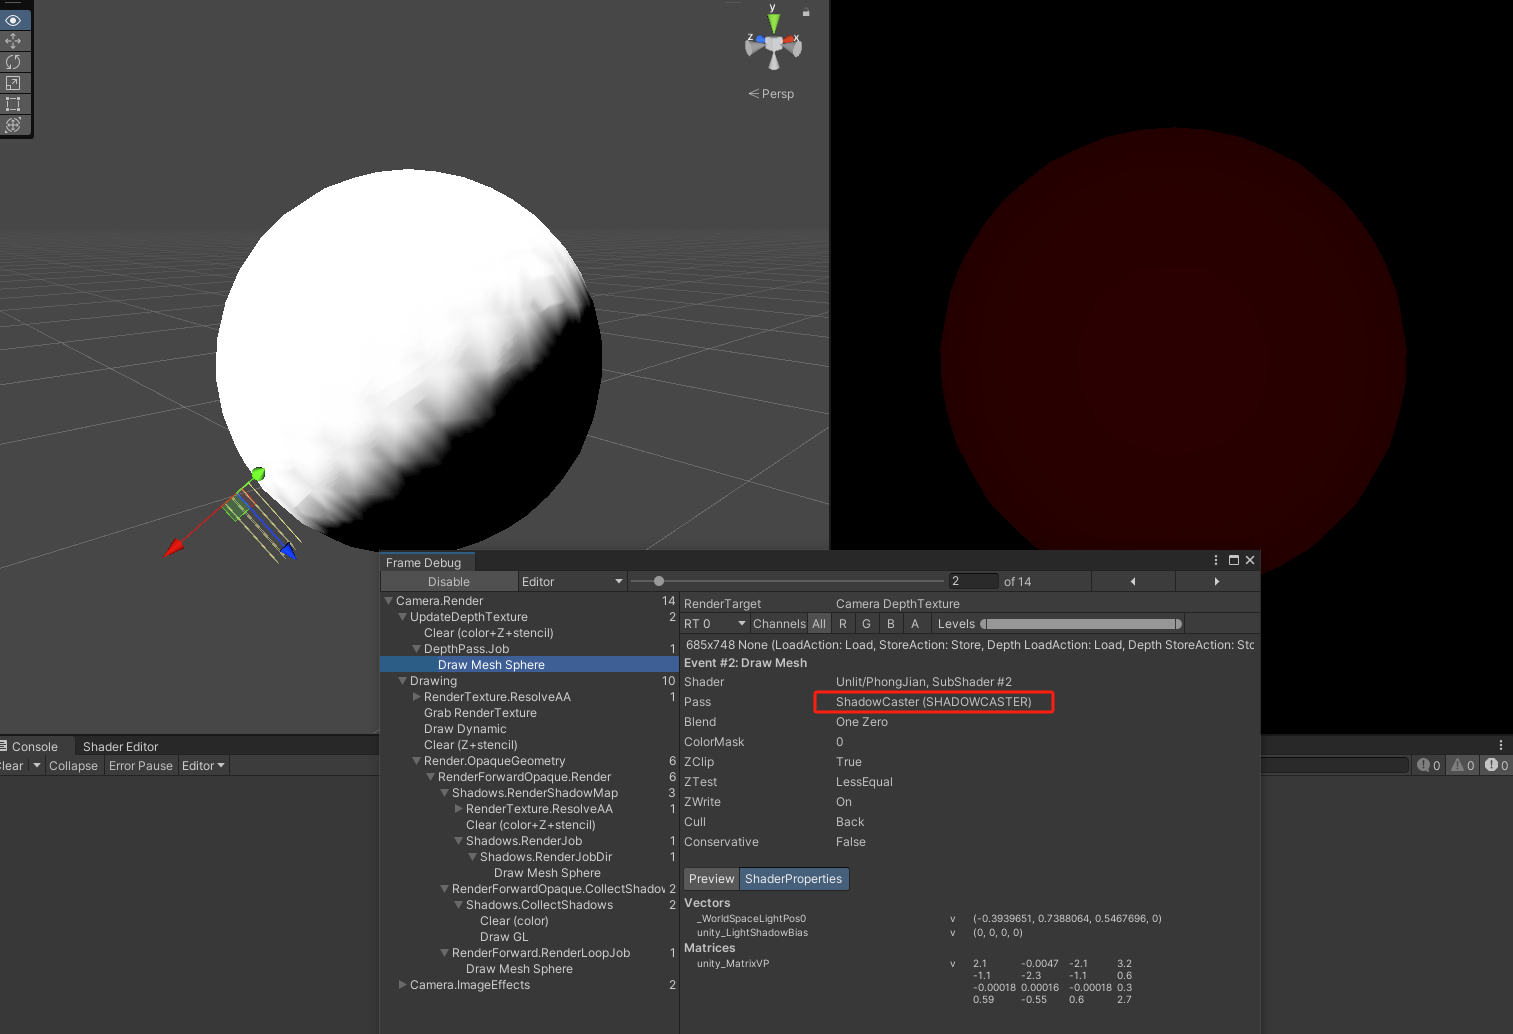
Task: Toggle console warning message count
Action: [x=1463, y=765]
